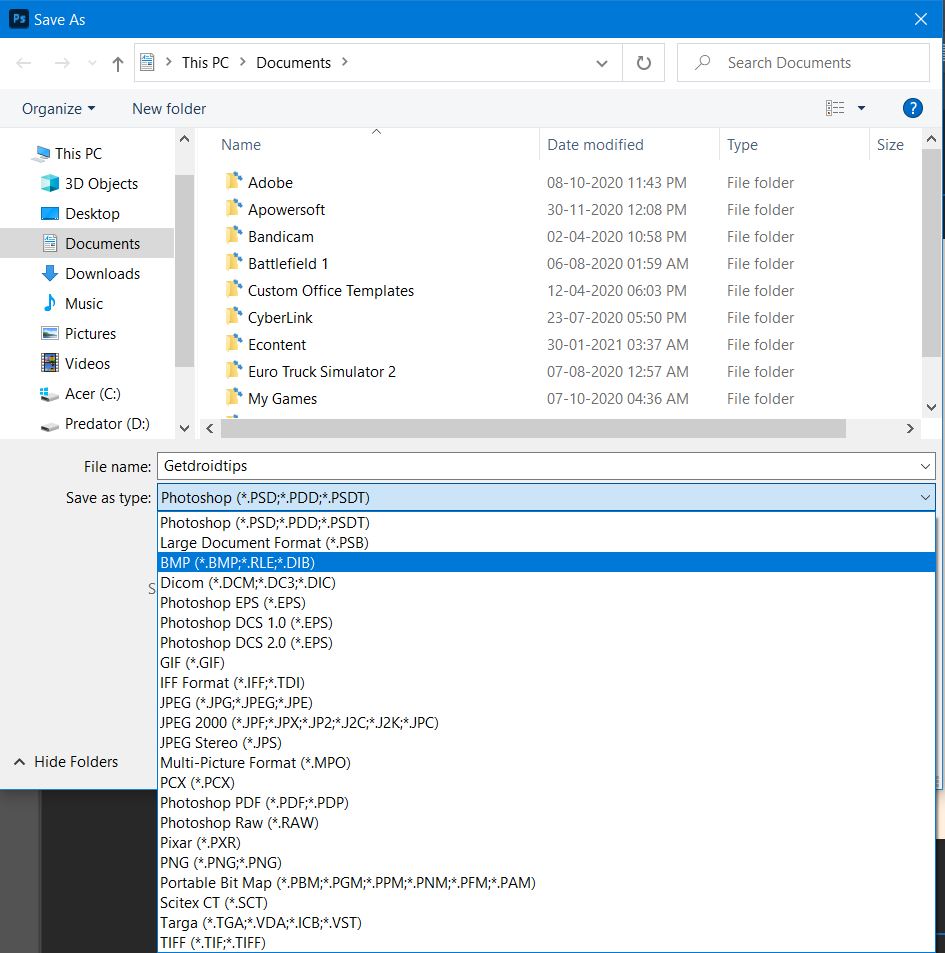The height and width of the screenshot is (953, 945).
Task: Refresh the Documents folder listing
Action: pyautogui.click(x=644, y=63)
